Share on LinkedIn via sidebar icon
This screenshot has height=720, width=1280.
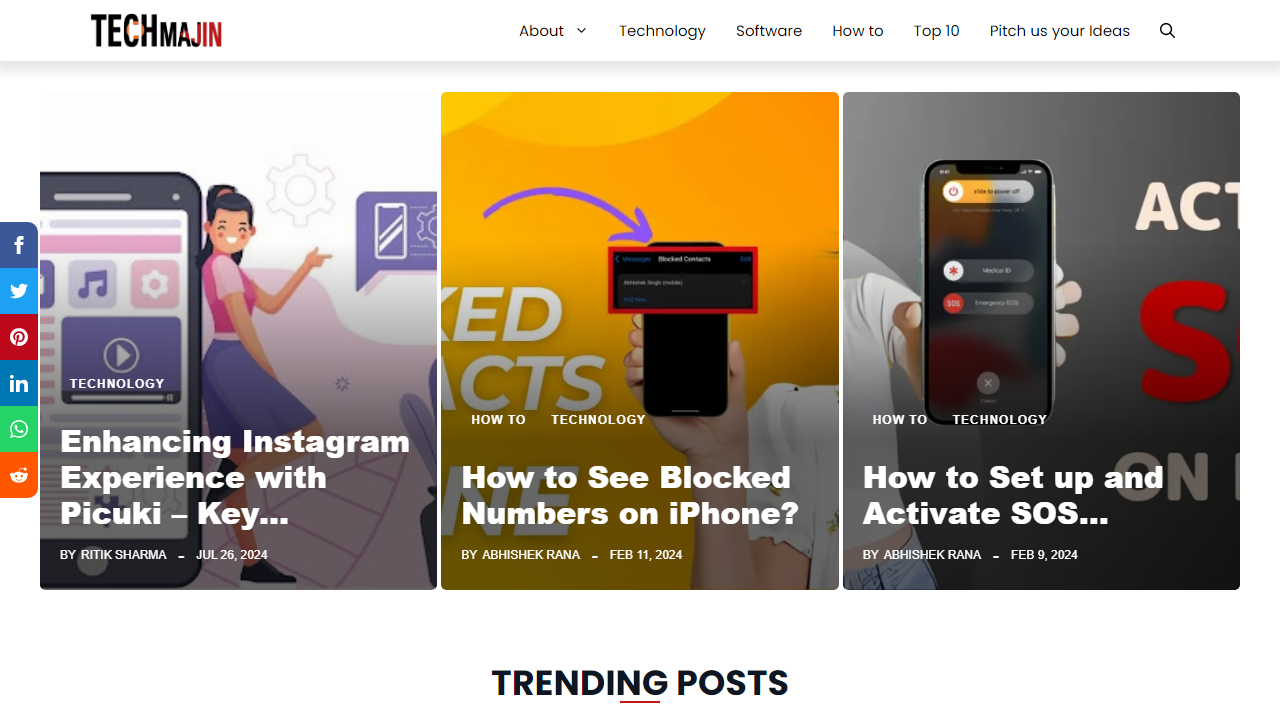pyautogui.click(x=19, y=383)
